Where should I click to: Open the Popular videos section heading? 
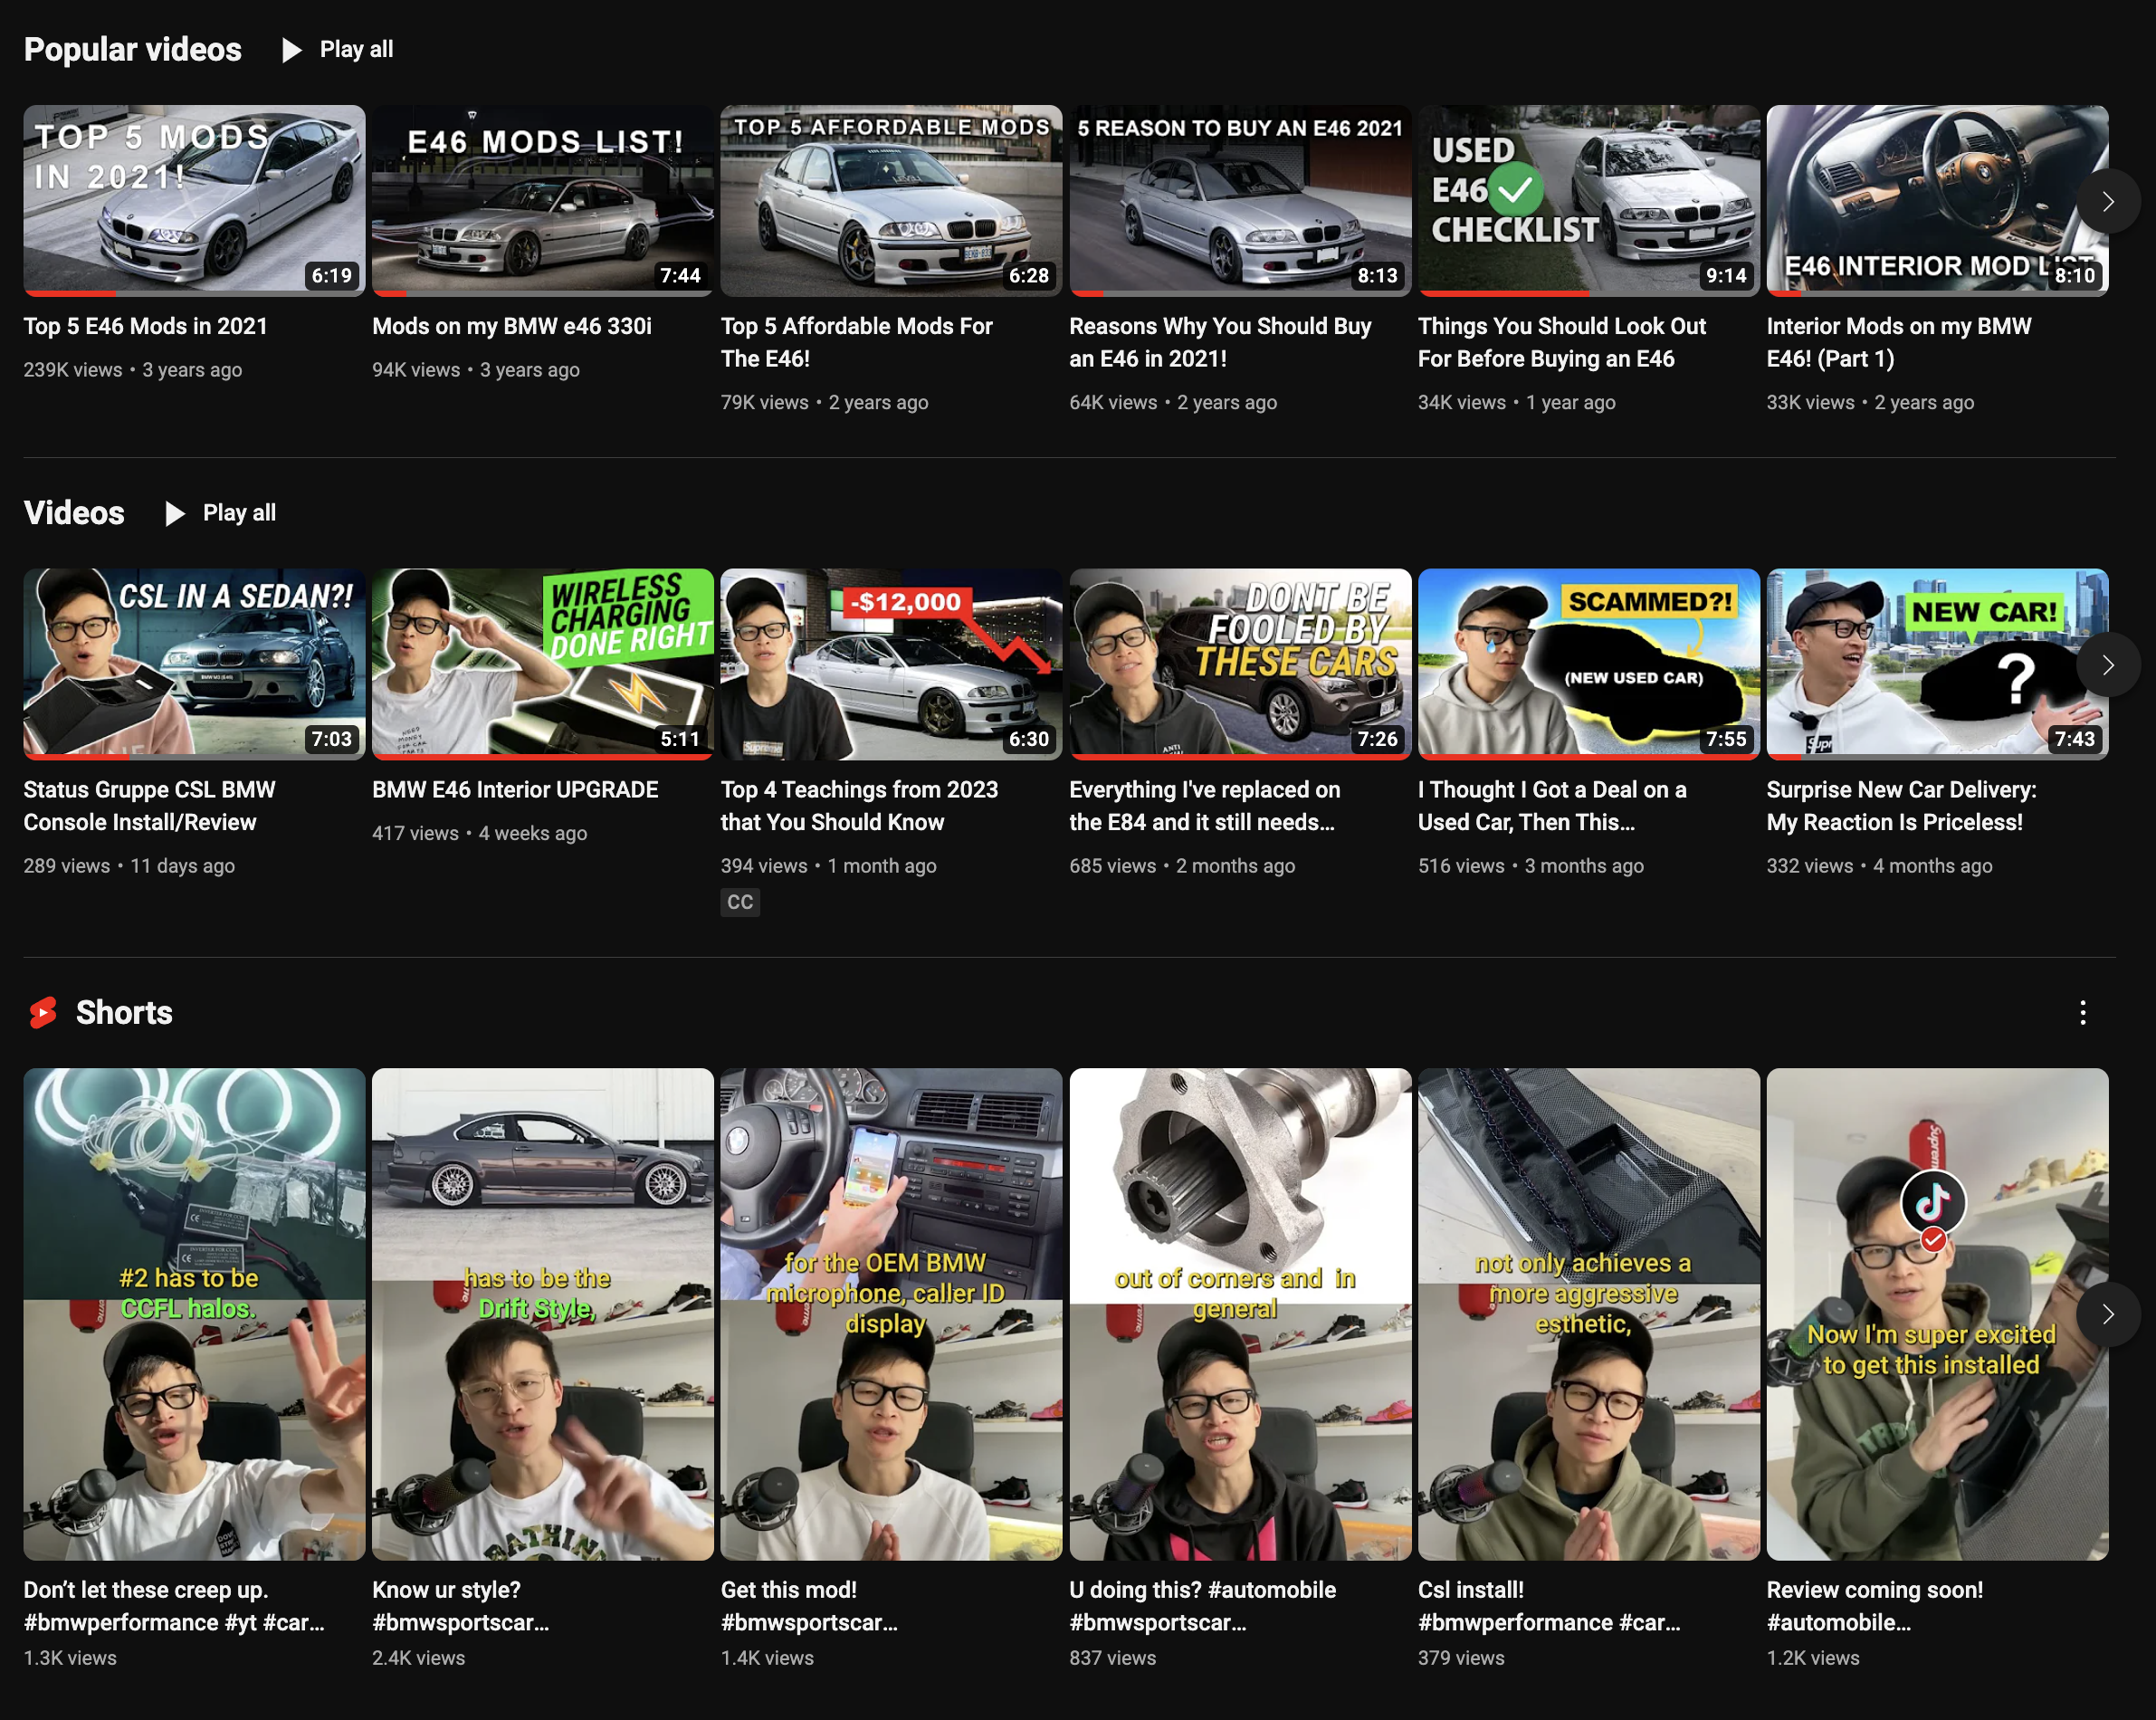(133, 50)
